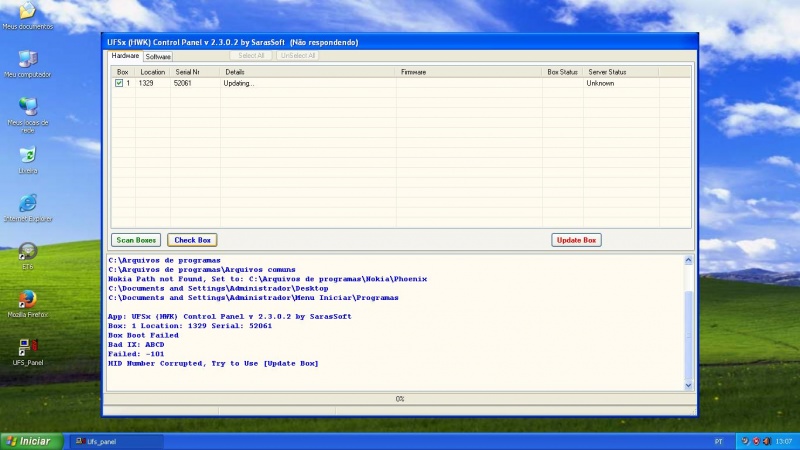Click 'Failed: -101' log line
800x450 pixels.
(x=136, y=354)
